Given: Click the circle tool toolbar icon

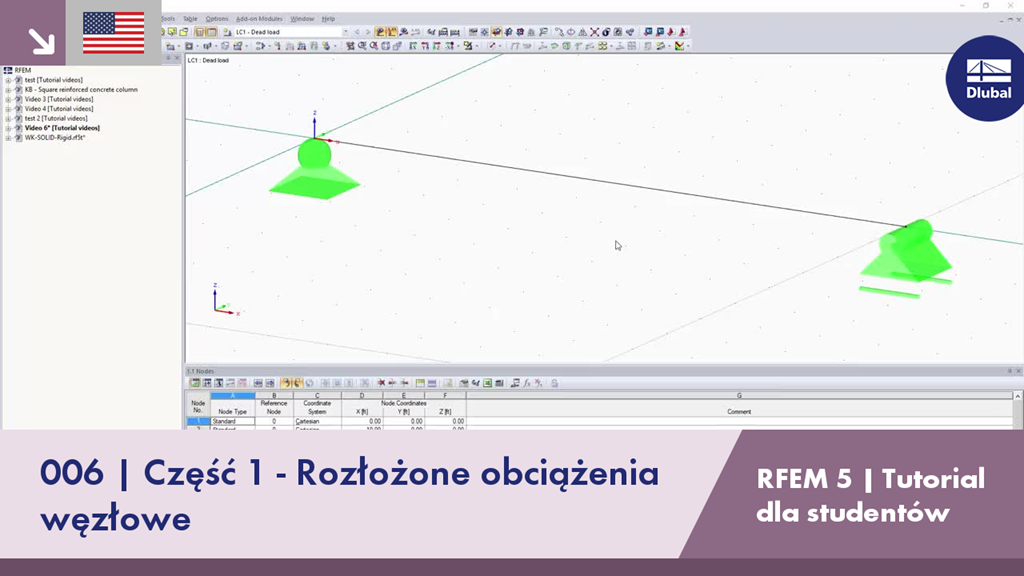Looking at the screenshot, I should pos(571,31).
